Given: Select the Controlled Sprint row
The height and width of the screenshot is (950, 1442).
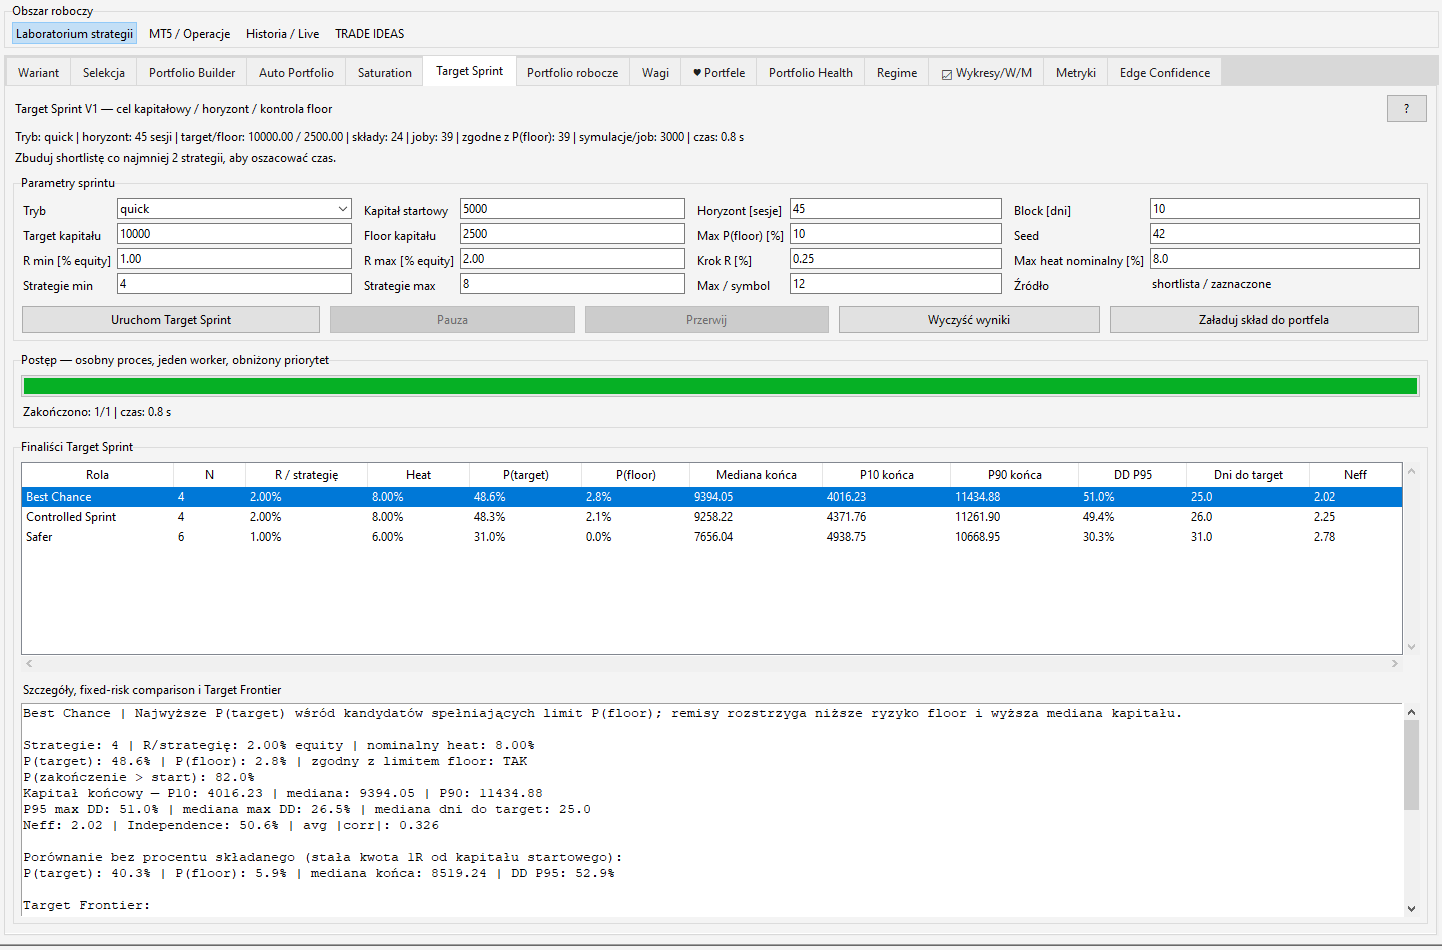Looking at the screenshot, I should (712, 517).
